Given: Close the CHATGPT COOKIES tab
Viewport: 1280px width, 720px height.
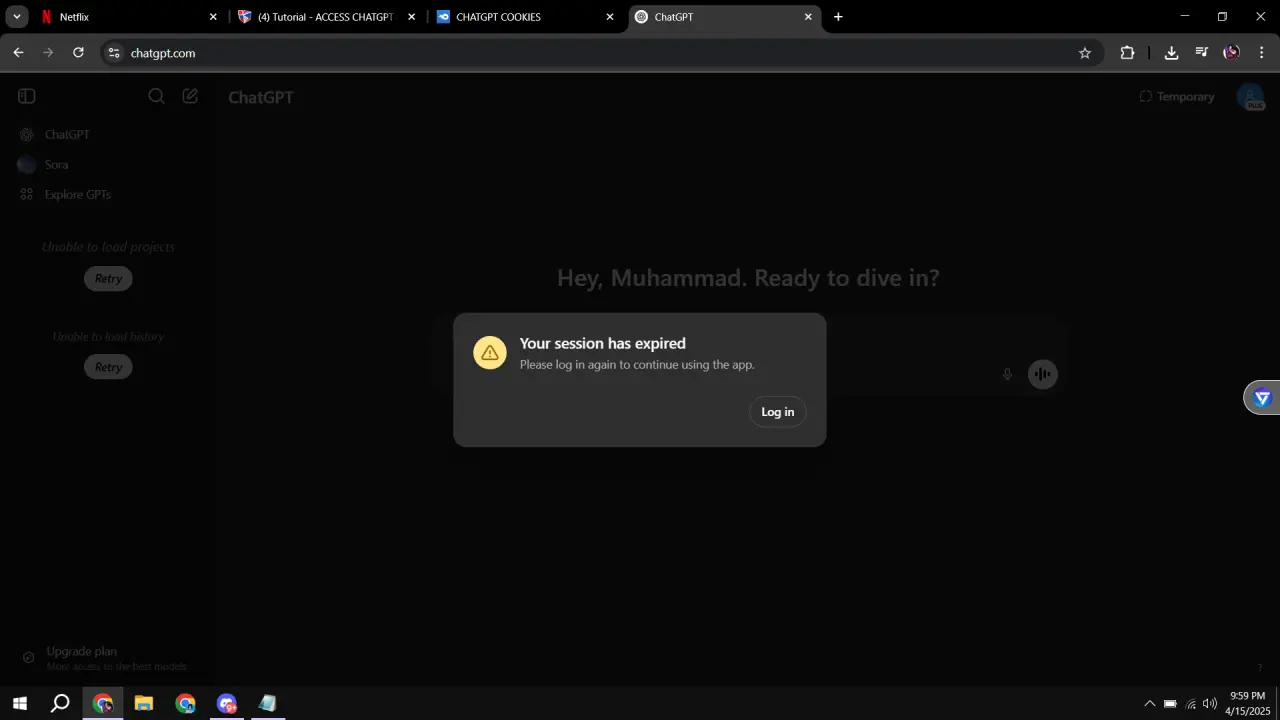Looking at the screenshot, I should (610, 17).
